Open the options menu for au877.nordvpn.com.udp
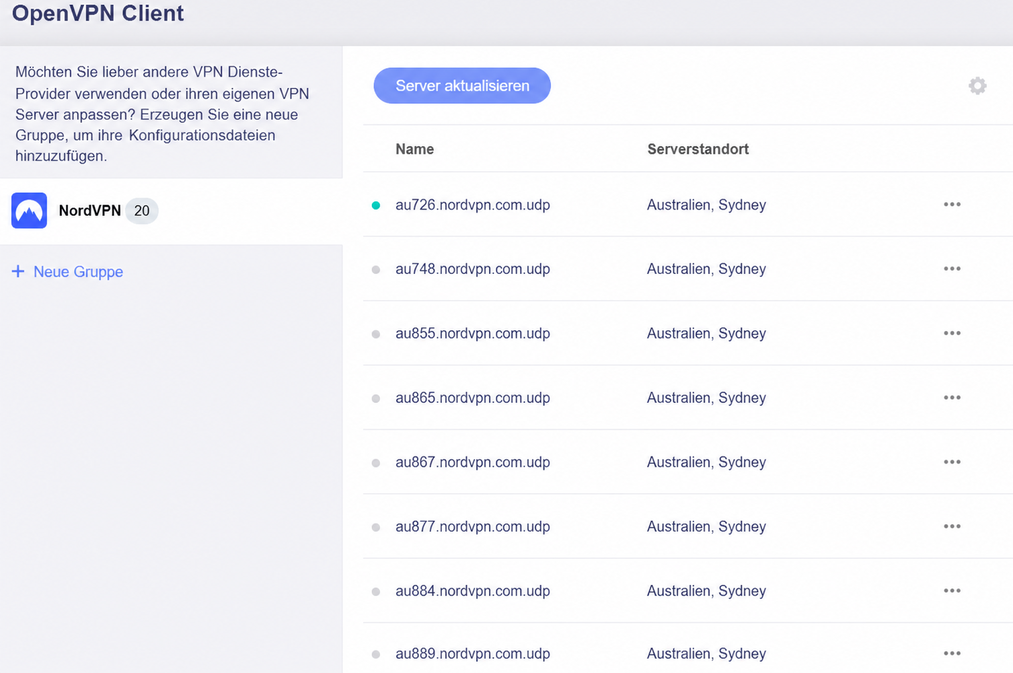Screen dimensions: 1013x673 (952, 526)
